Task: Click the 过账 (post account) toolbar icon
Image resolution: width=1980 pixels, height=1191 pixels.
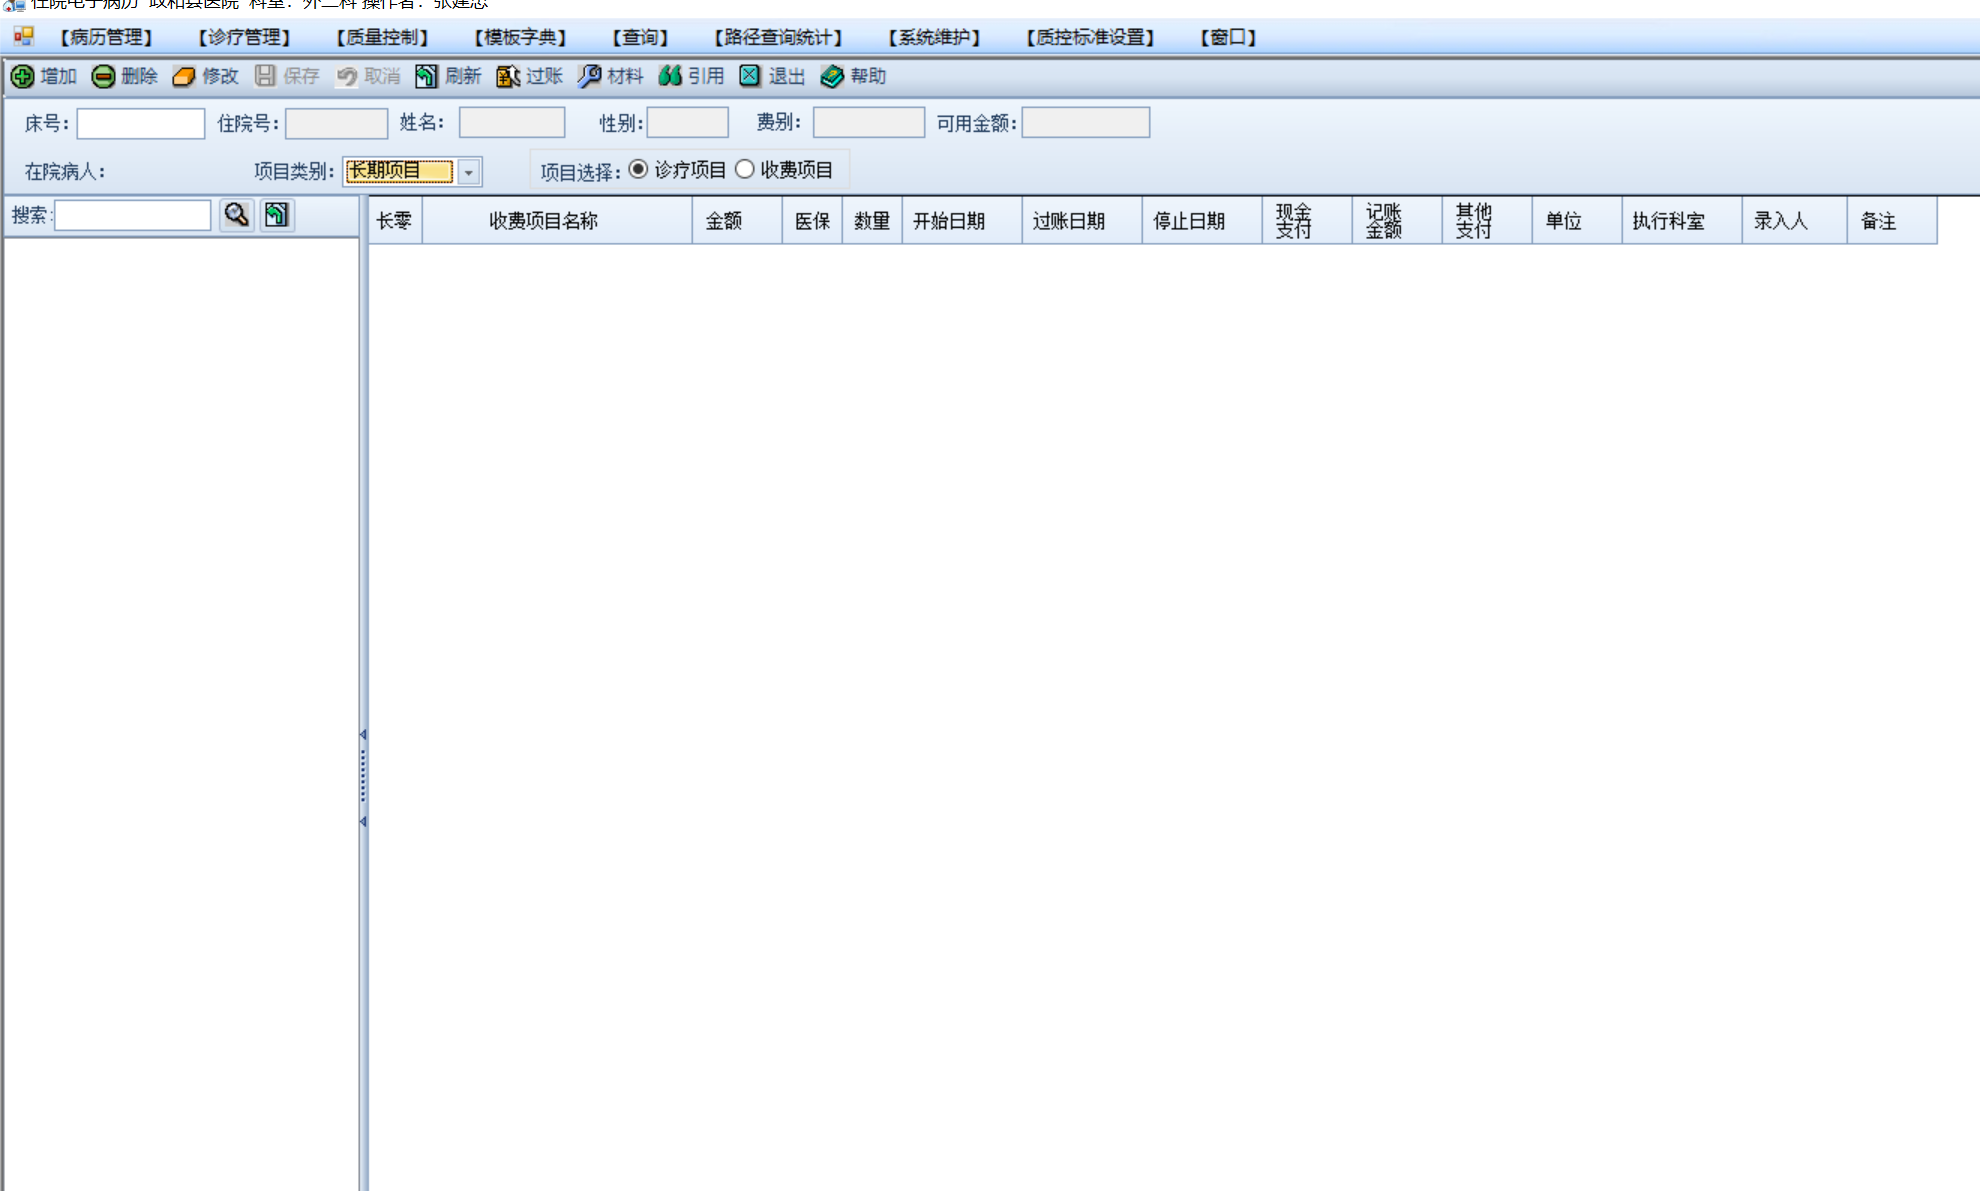Action: pos(508,76)
